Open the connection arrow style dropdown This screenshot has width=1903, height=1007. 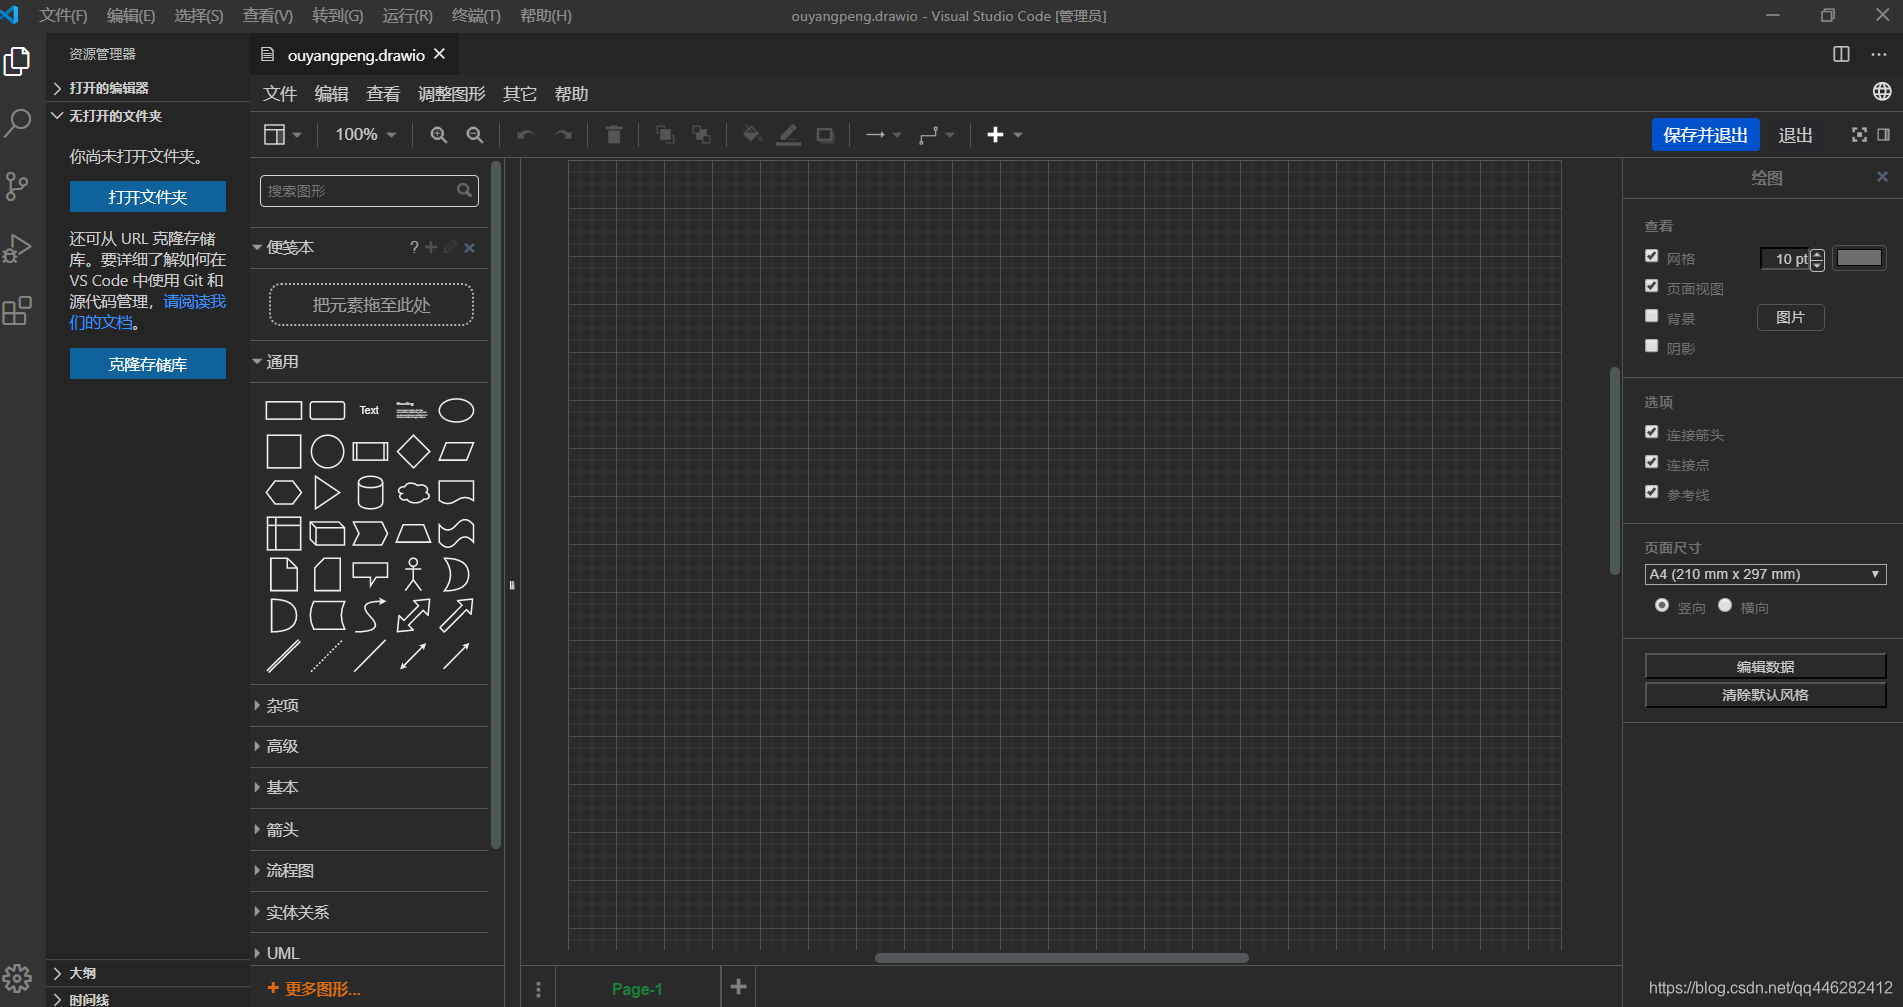pyautogui.click(x=883, y=135)
